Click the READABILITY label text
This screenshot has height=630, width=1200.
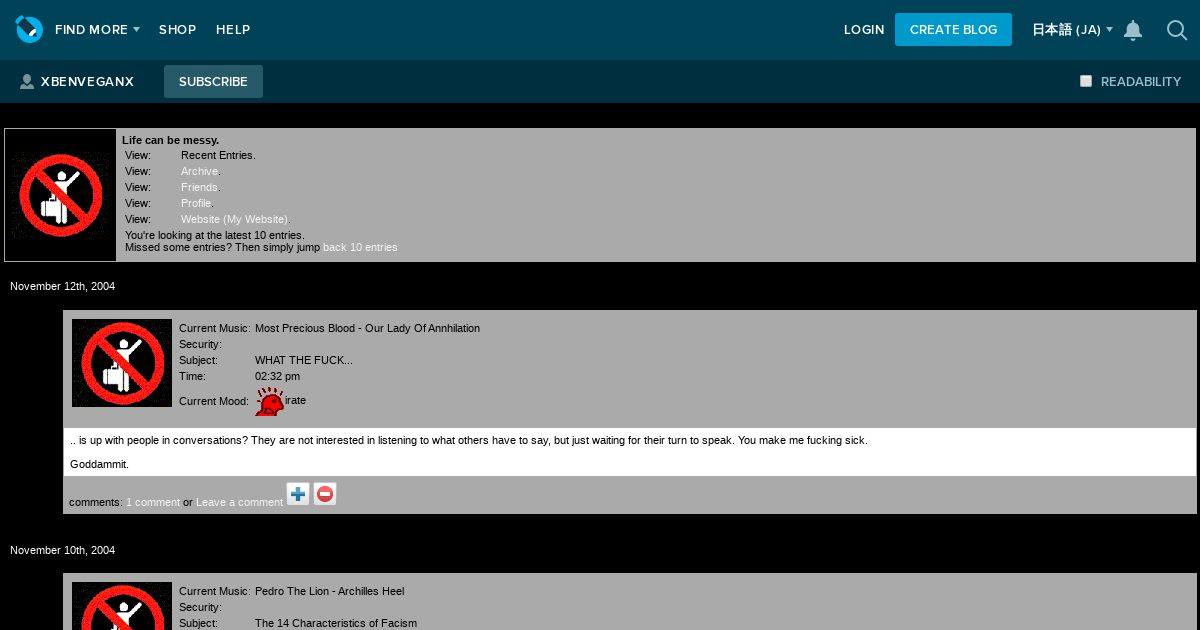(x=1141, y=82)
